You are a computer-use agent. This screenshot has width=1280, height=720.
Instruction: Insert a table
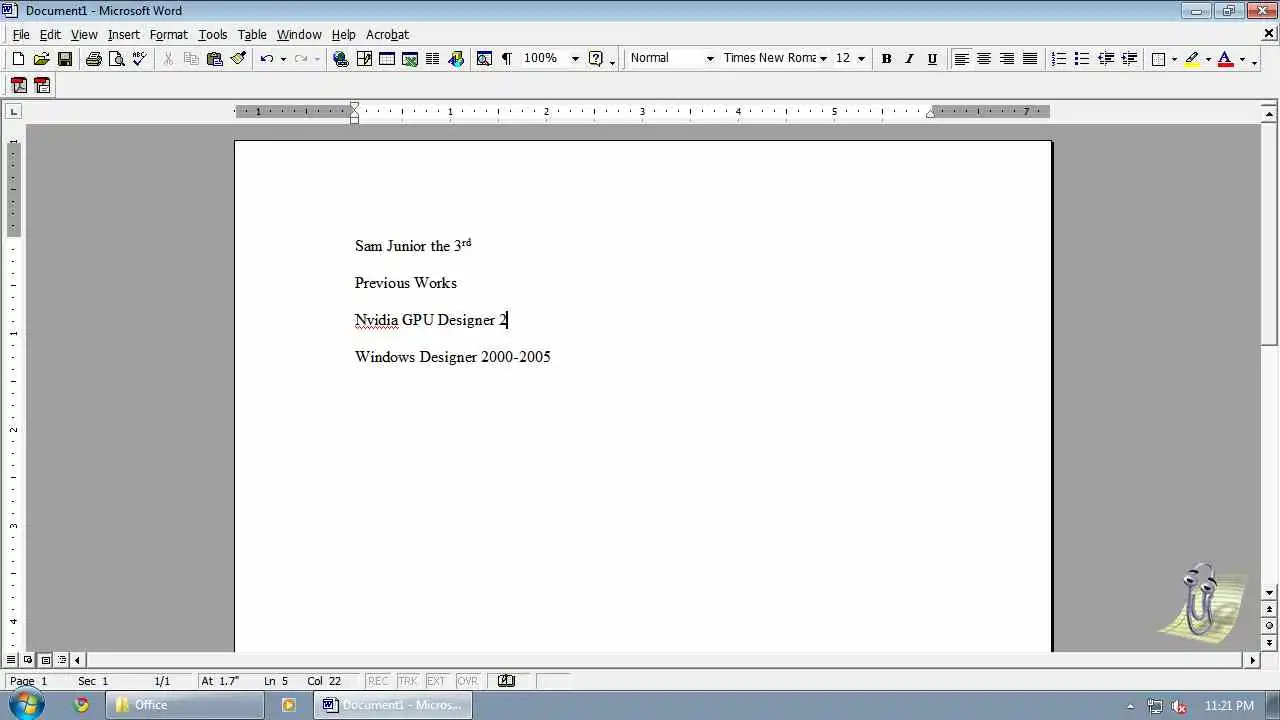[x=387, y=59]
